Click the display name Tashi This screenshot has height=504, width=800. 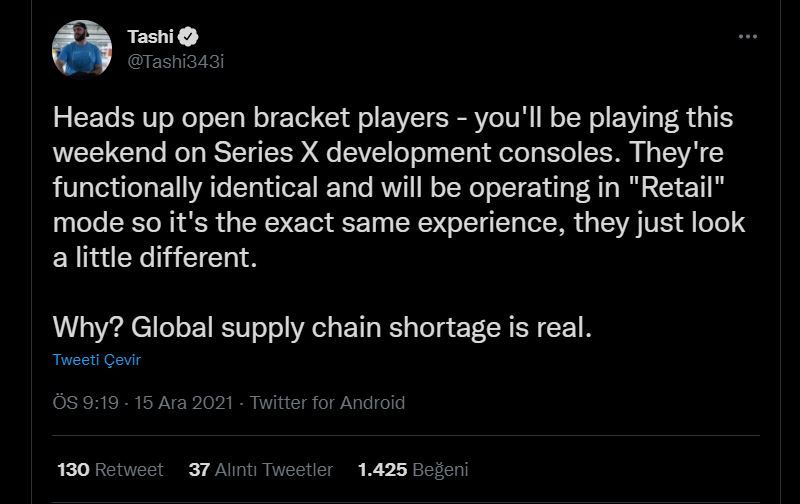(151, 37)
